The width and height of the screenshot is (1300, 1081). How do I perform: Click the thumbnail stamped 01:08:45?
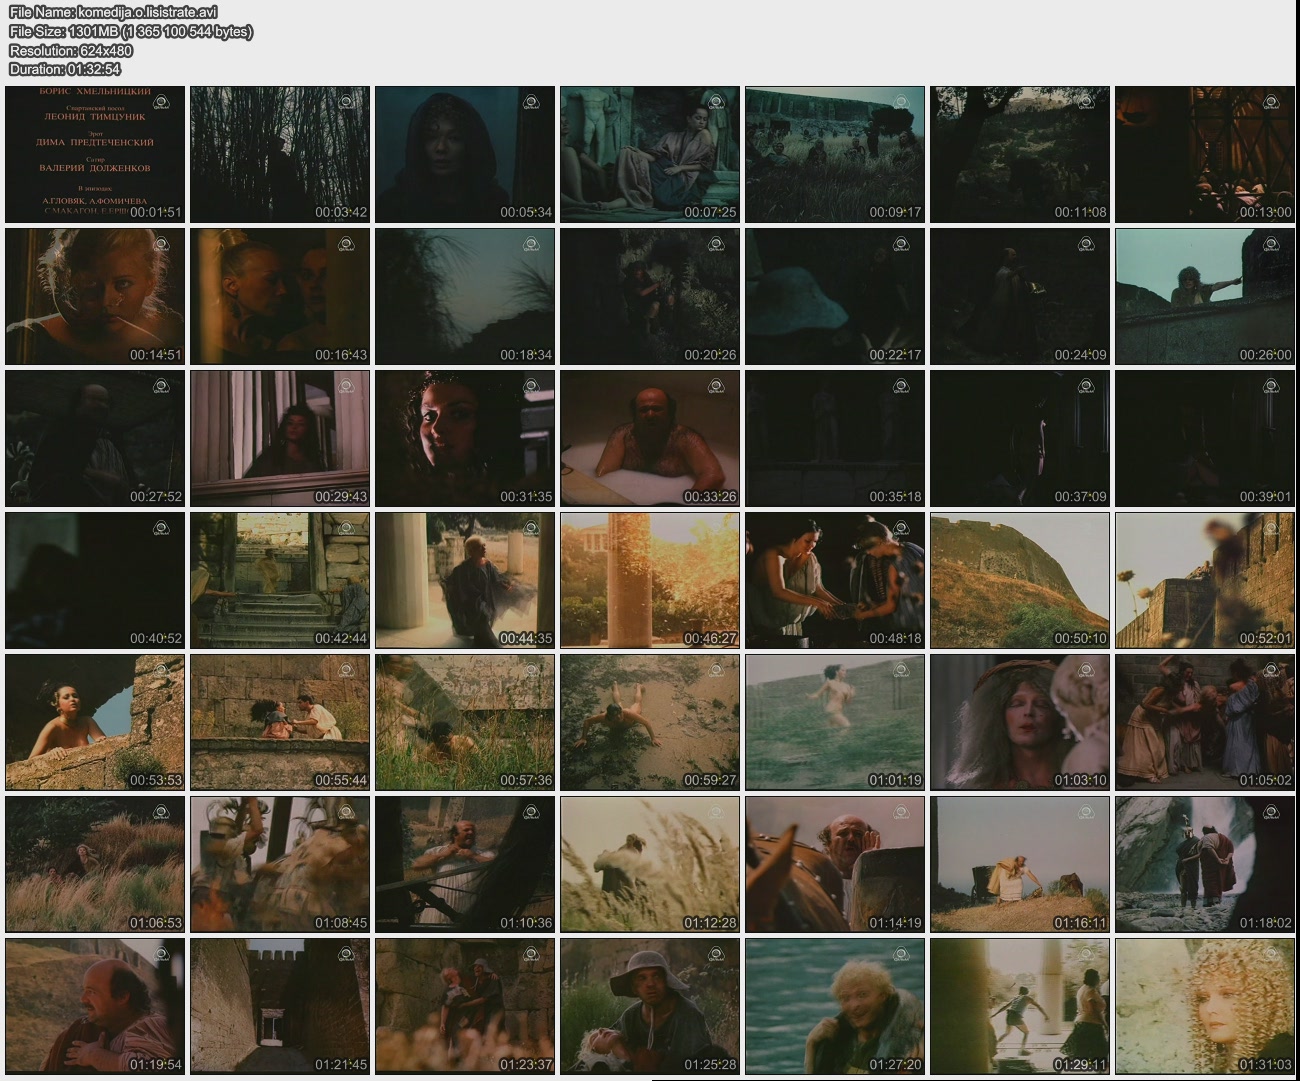click(280, 864)
